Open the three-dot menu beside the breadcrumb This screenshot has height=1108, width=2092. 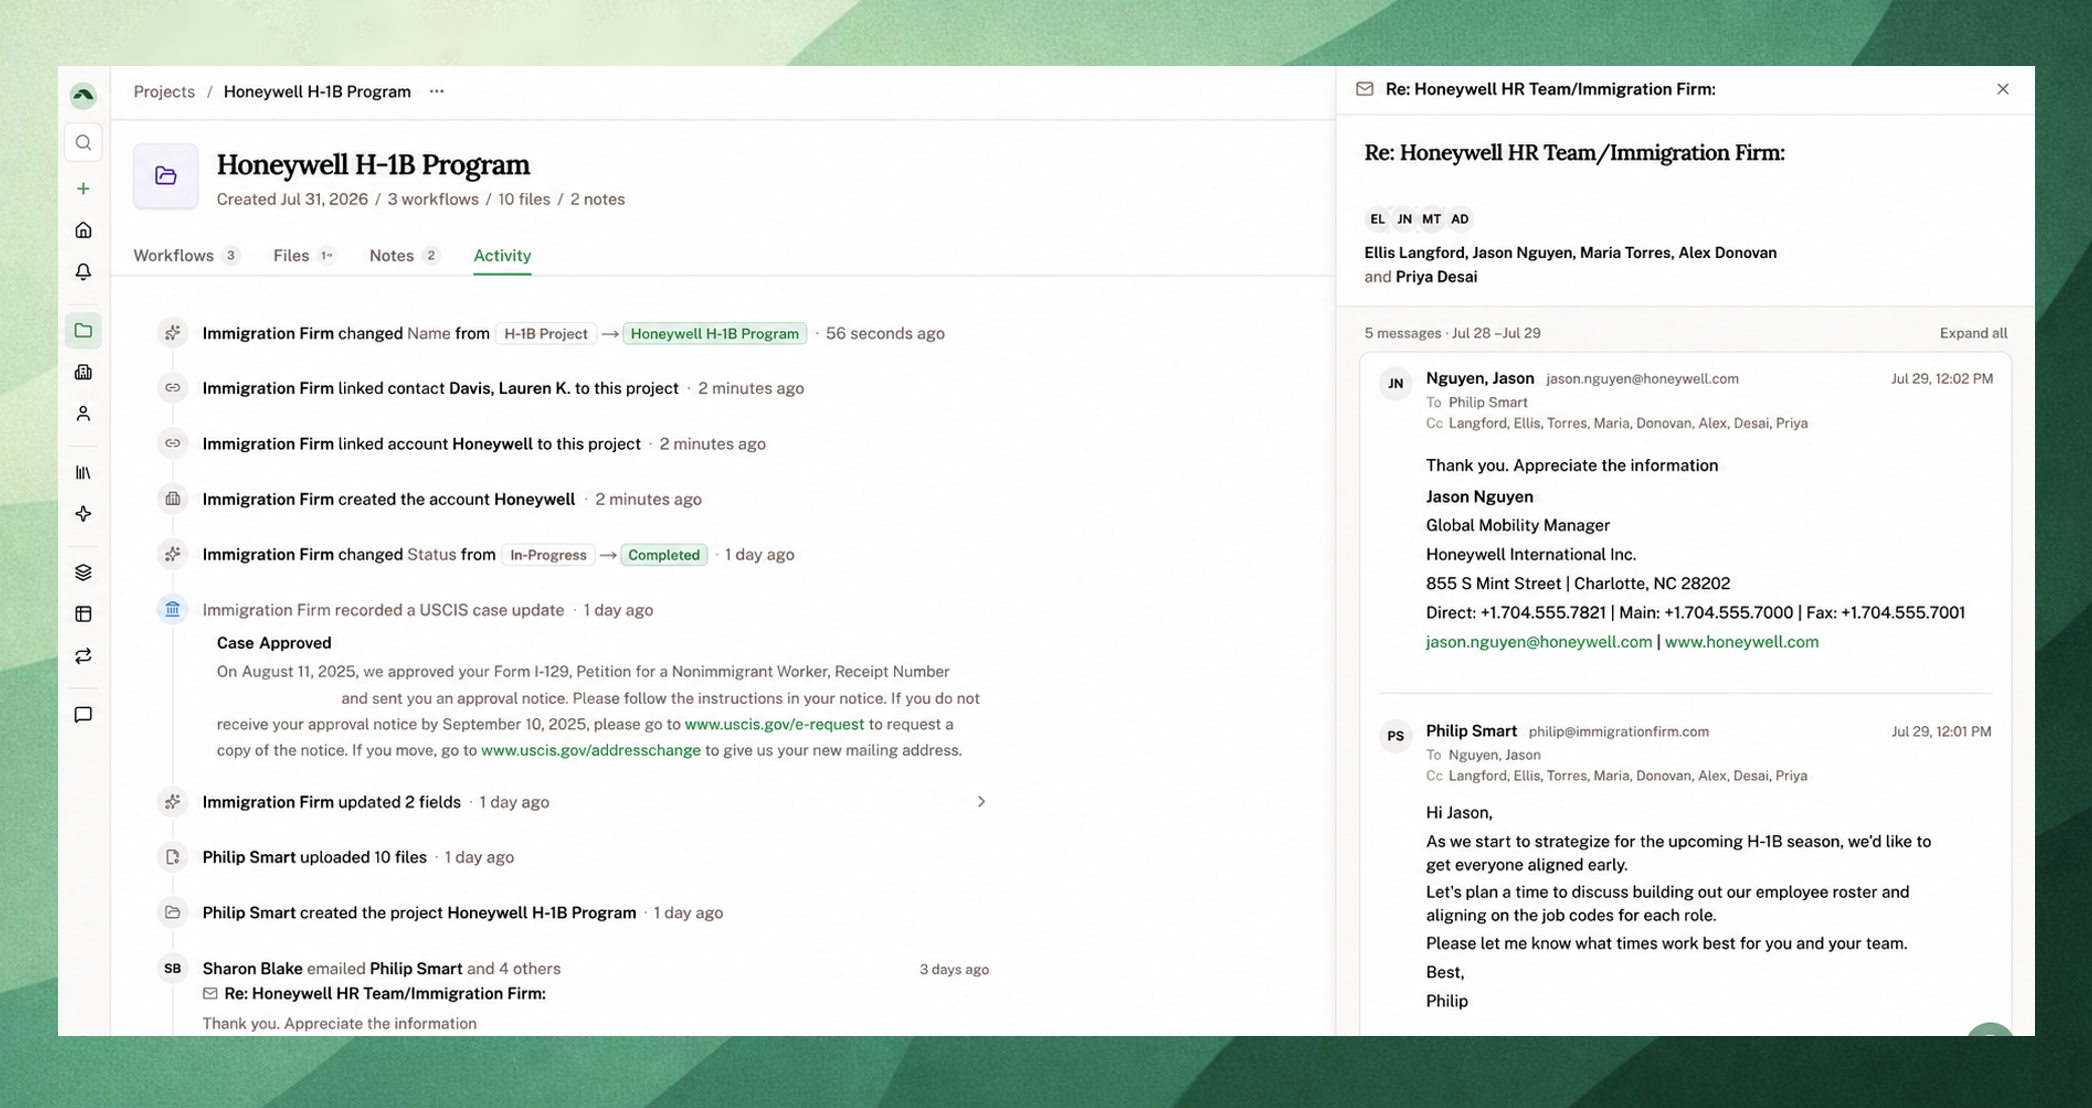tap(437, 91)
